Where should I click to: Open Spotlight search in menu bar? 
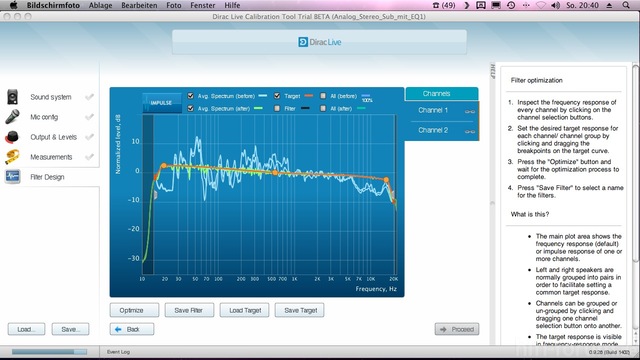pyautogui.click(x=626, y=5)
